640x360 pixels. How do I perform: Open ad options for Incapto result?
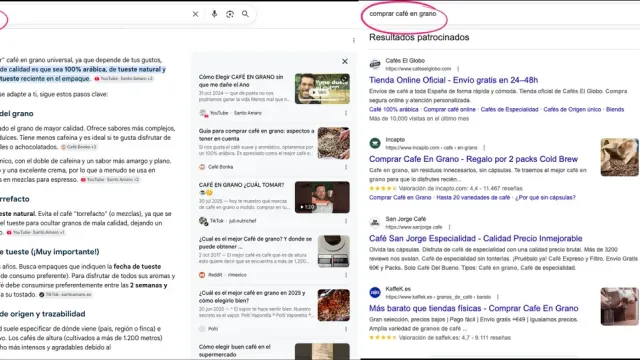(x=484, y=148)
